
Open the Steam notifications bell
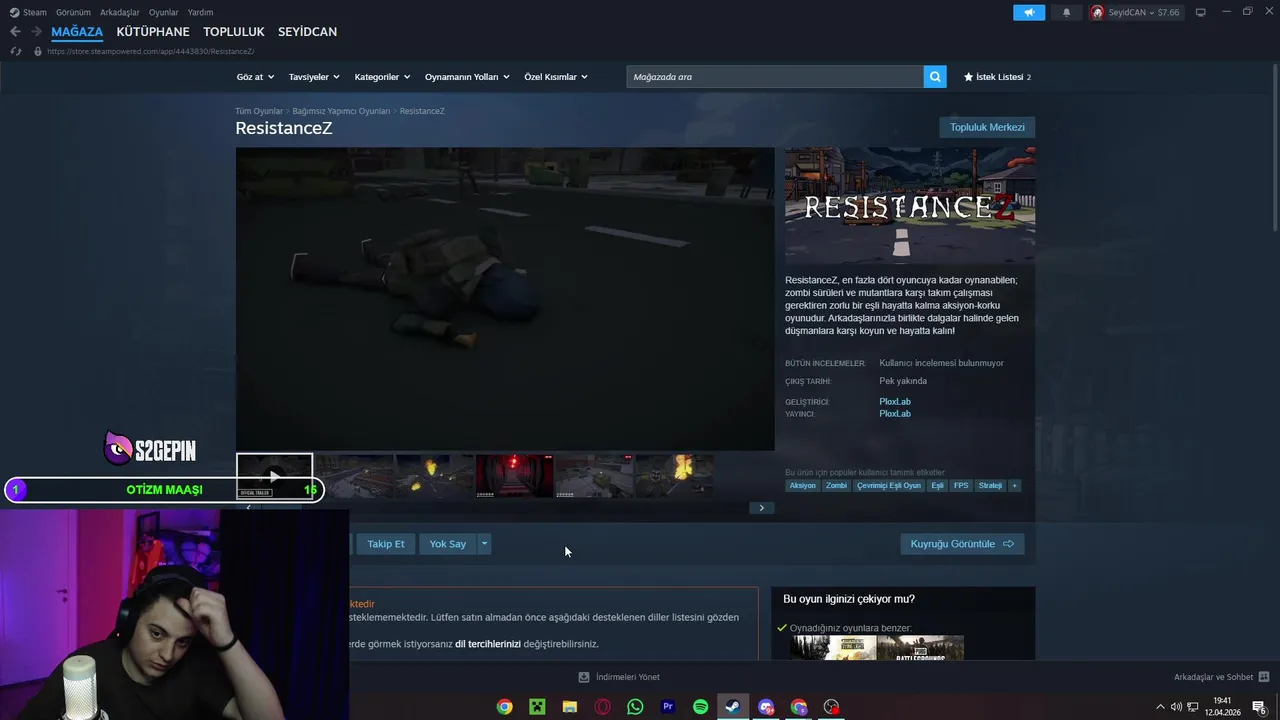tap(1066, 12)
